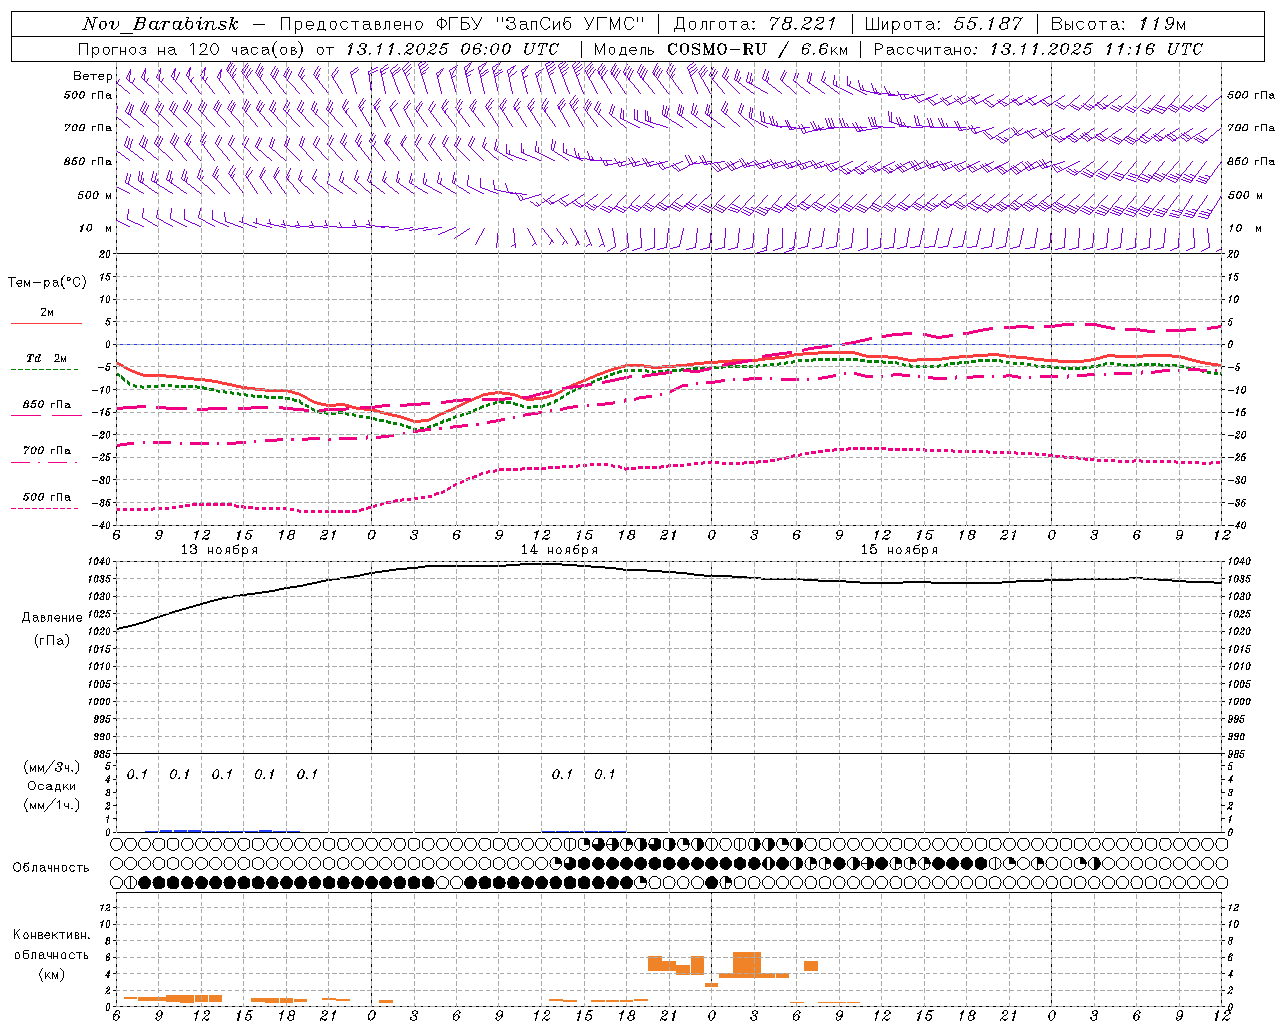Click the Конвективн. облачность label

coord(51,945)
